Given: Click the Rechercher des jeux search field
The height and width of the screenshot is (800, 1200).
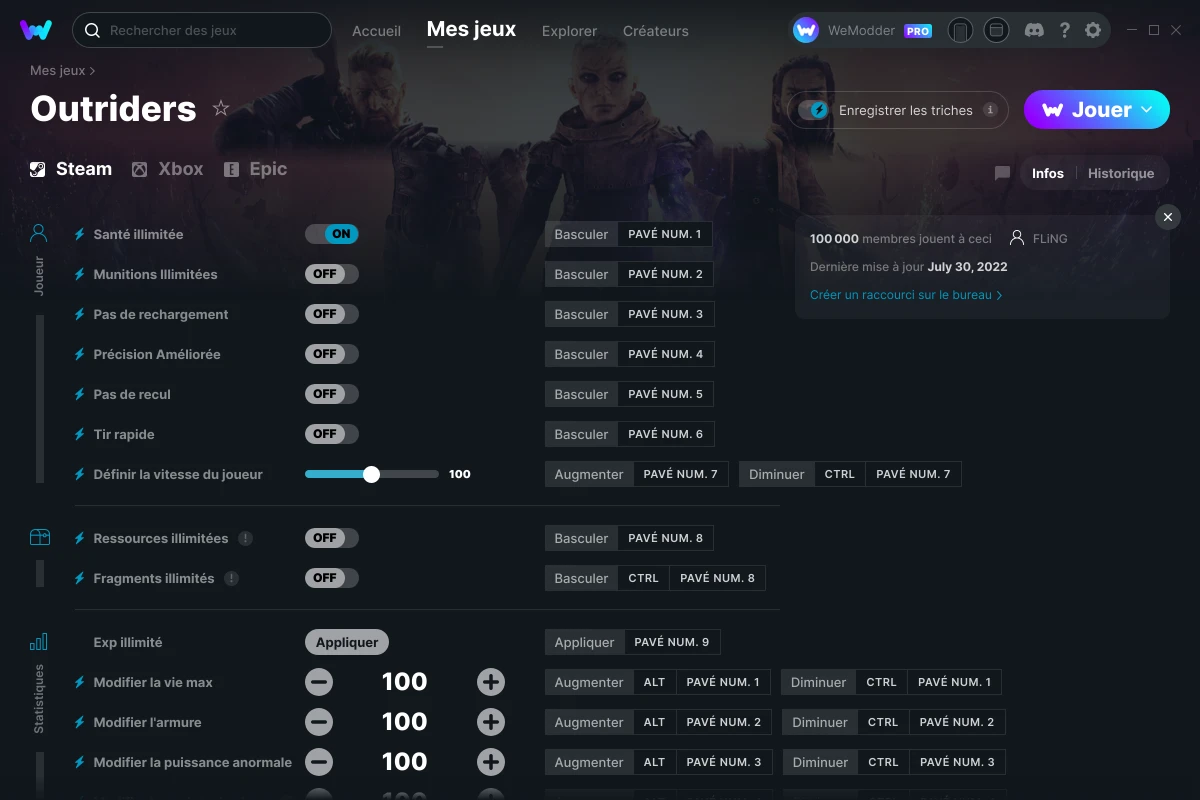Looking at the screenshot, I should pyautogui.click(x=202, y=30).
